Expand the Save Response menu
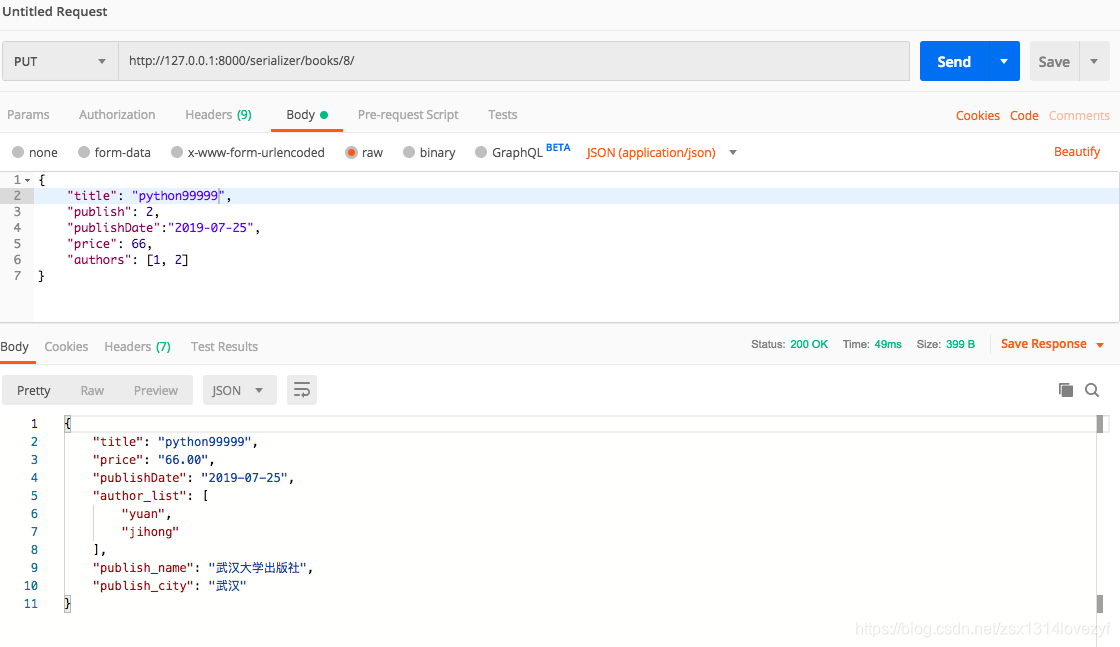1120x647 pixels. pos(1052,344)
